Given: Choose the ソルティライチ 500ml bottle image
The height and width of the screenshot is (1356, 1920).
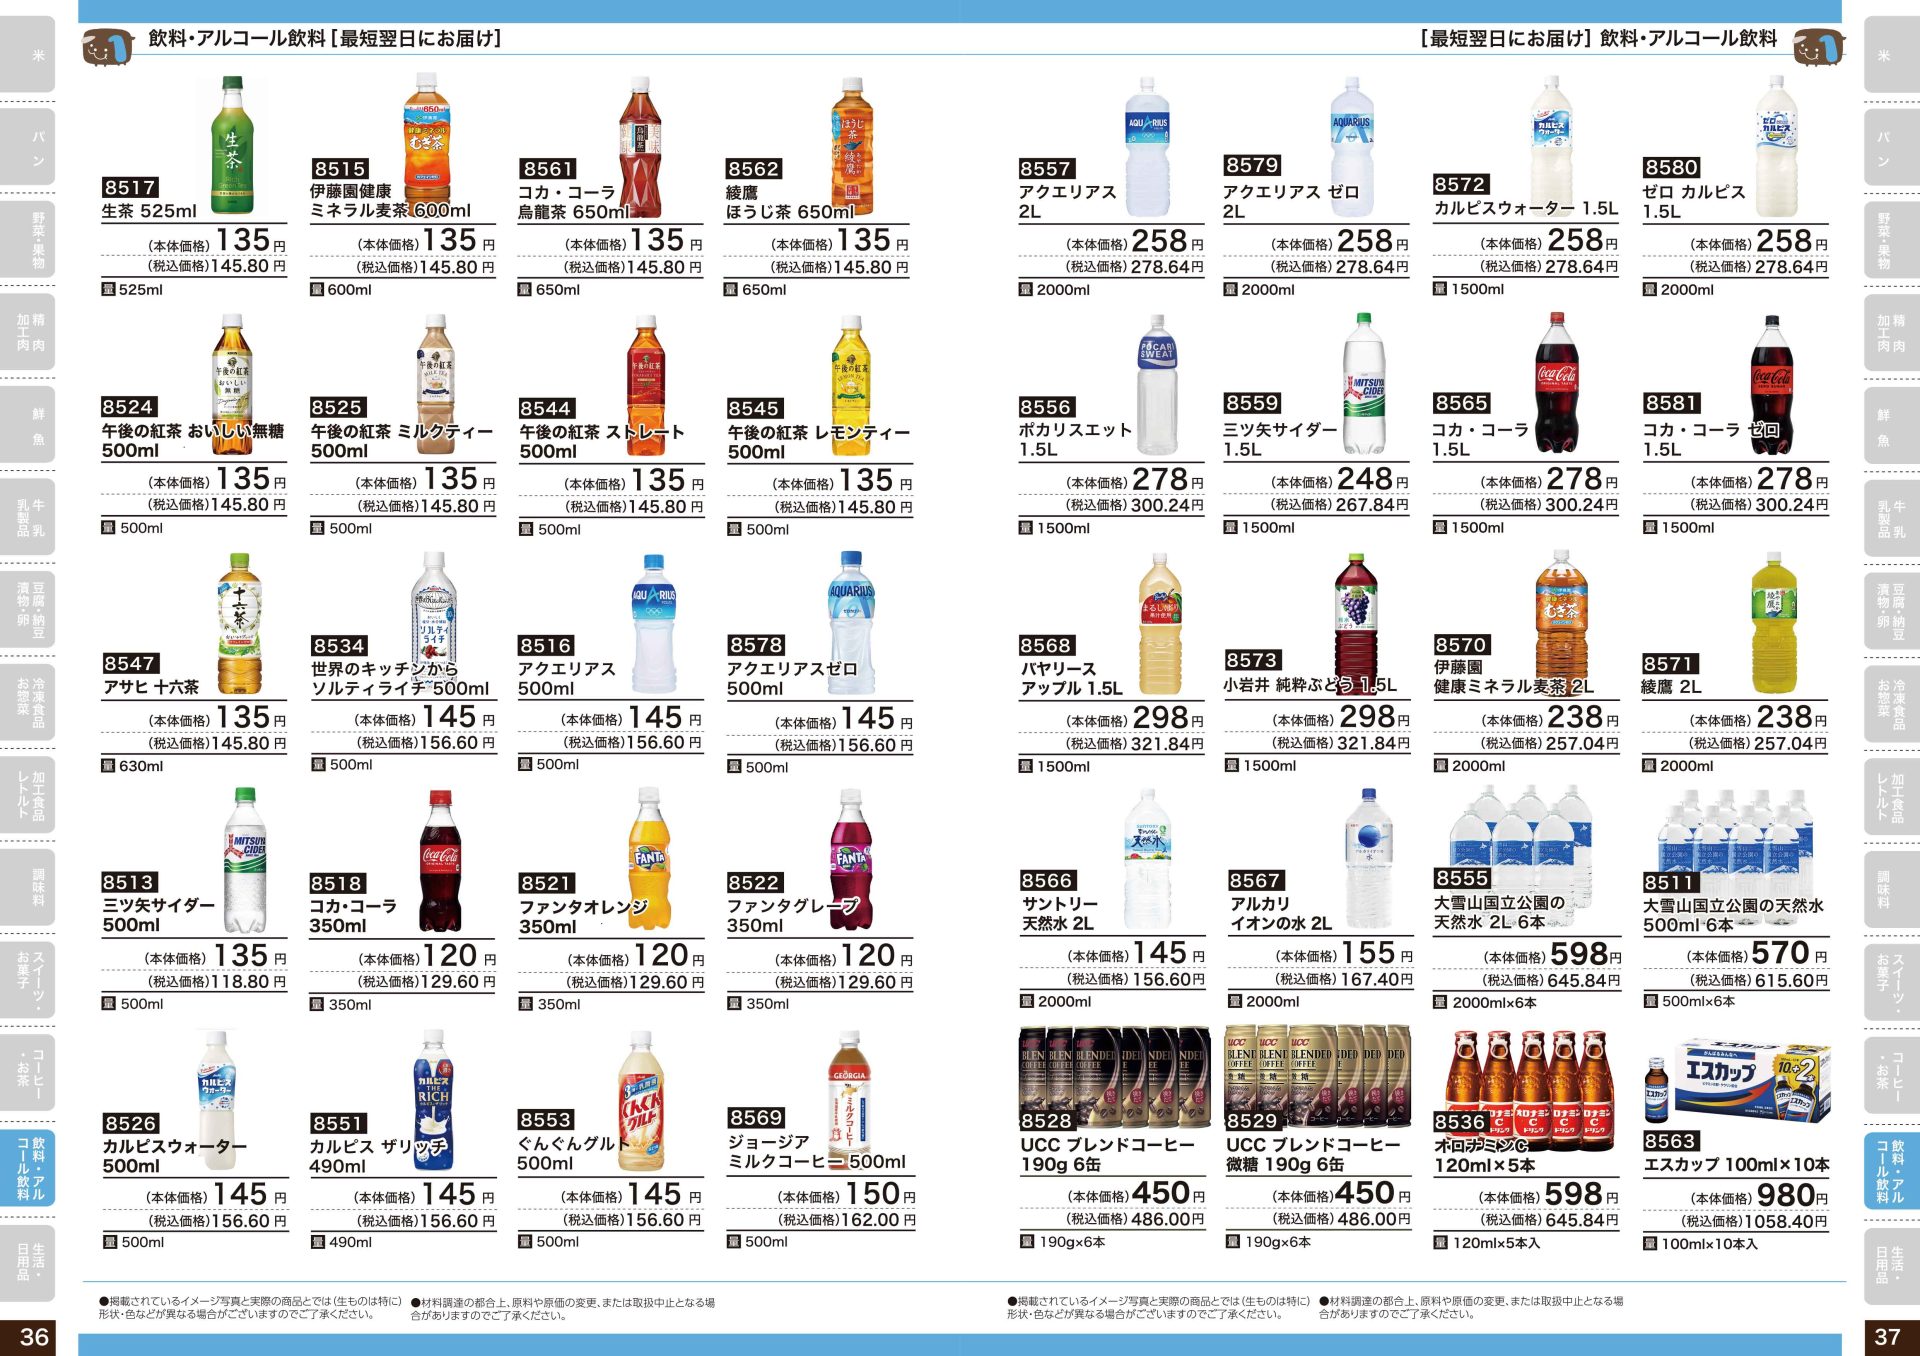Looking at the screenshot, I should point(434,622).
